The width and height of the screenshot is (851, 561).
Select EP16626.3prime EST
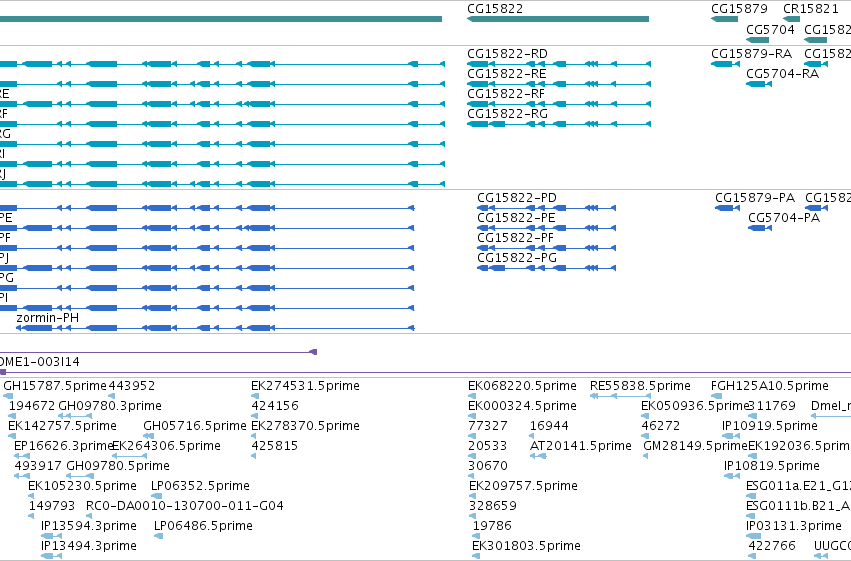[22, 456]
